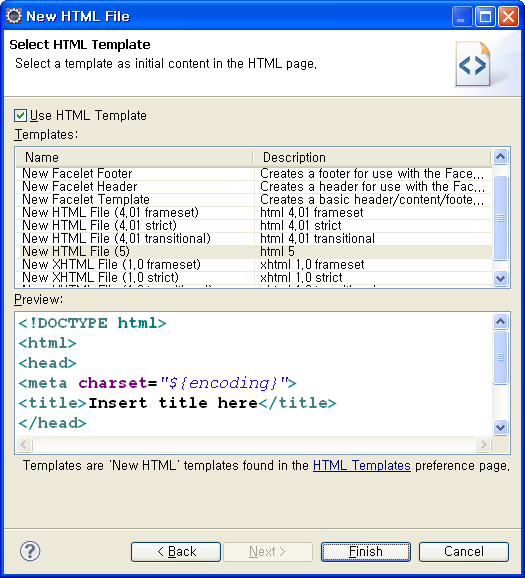Click the HTML file wizard banner icon
The height and width of the screenshot is (578, 525).
tap(474, 64)
